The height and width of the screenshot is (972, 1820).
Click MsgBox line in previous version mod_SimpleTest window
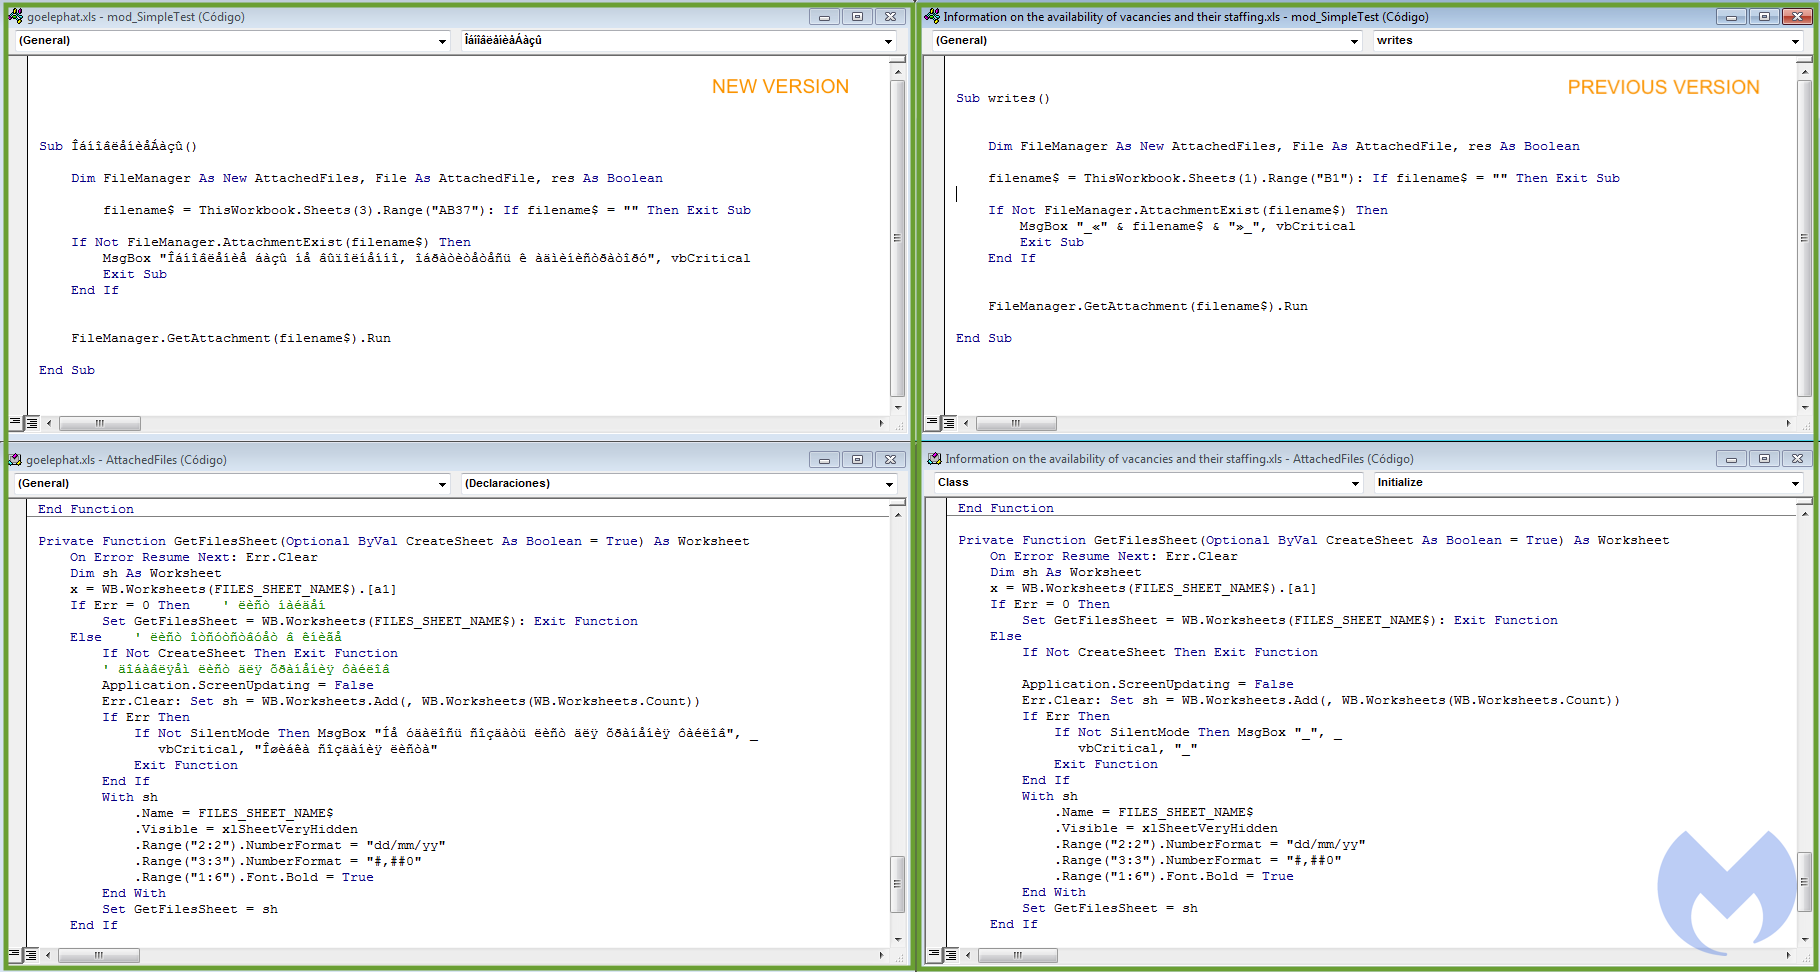[x=1188, y=226]
